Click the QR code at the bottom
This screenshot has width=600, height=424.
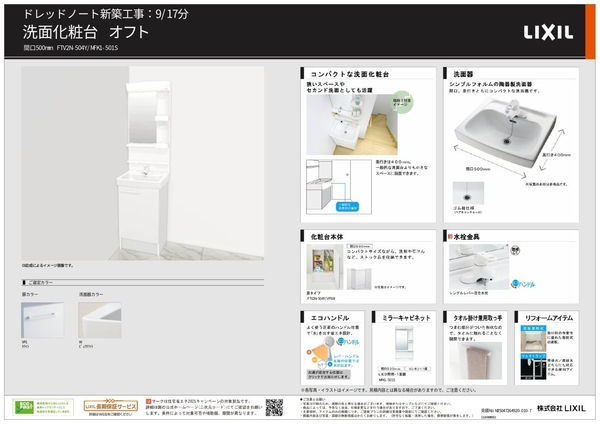tap(274, 407)
